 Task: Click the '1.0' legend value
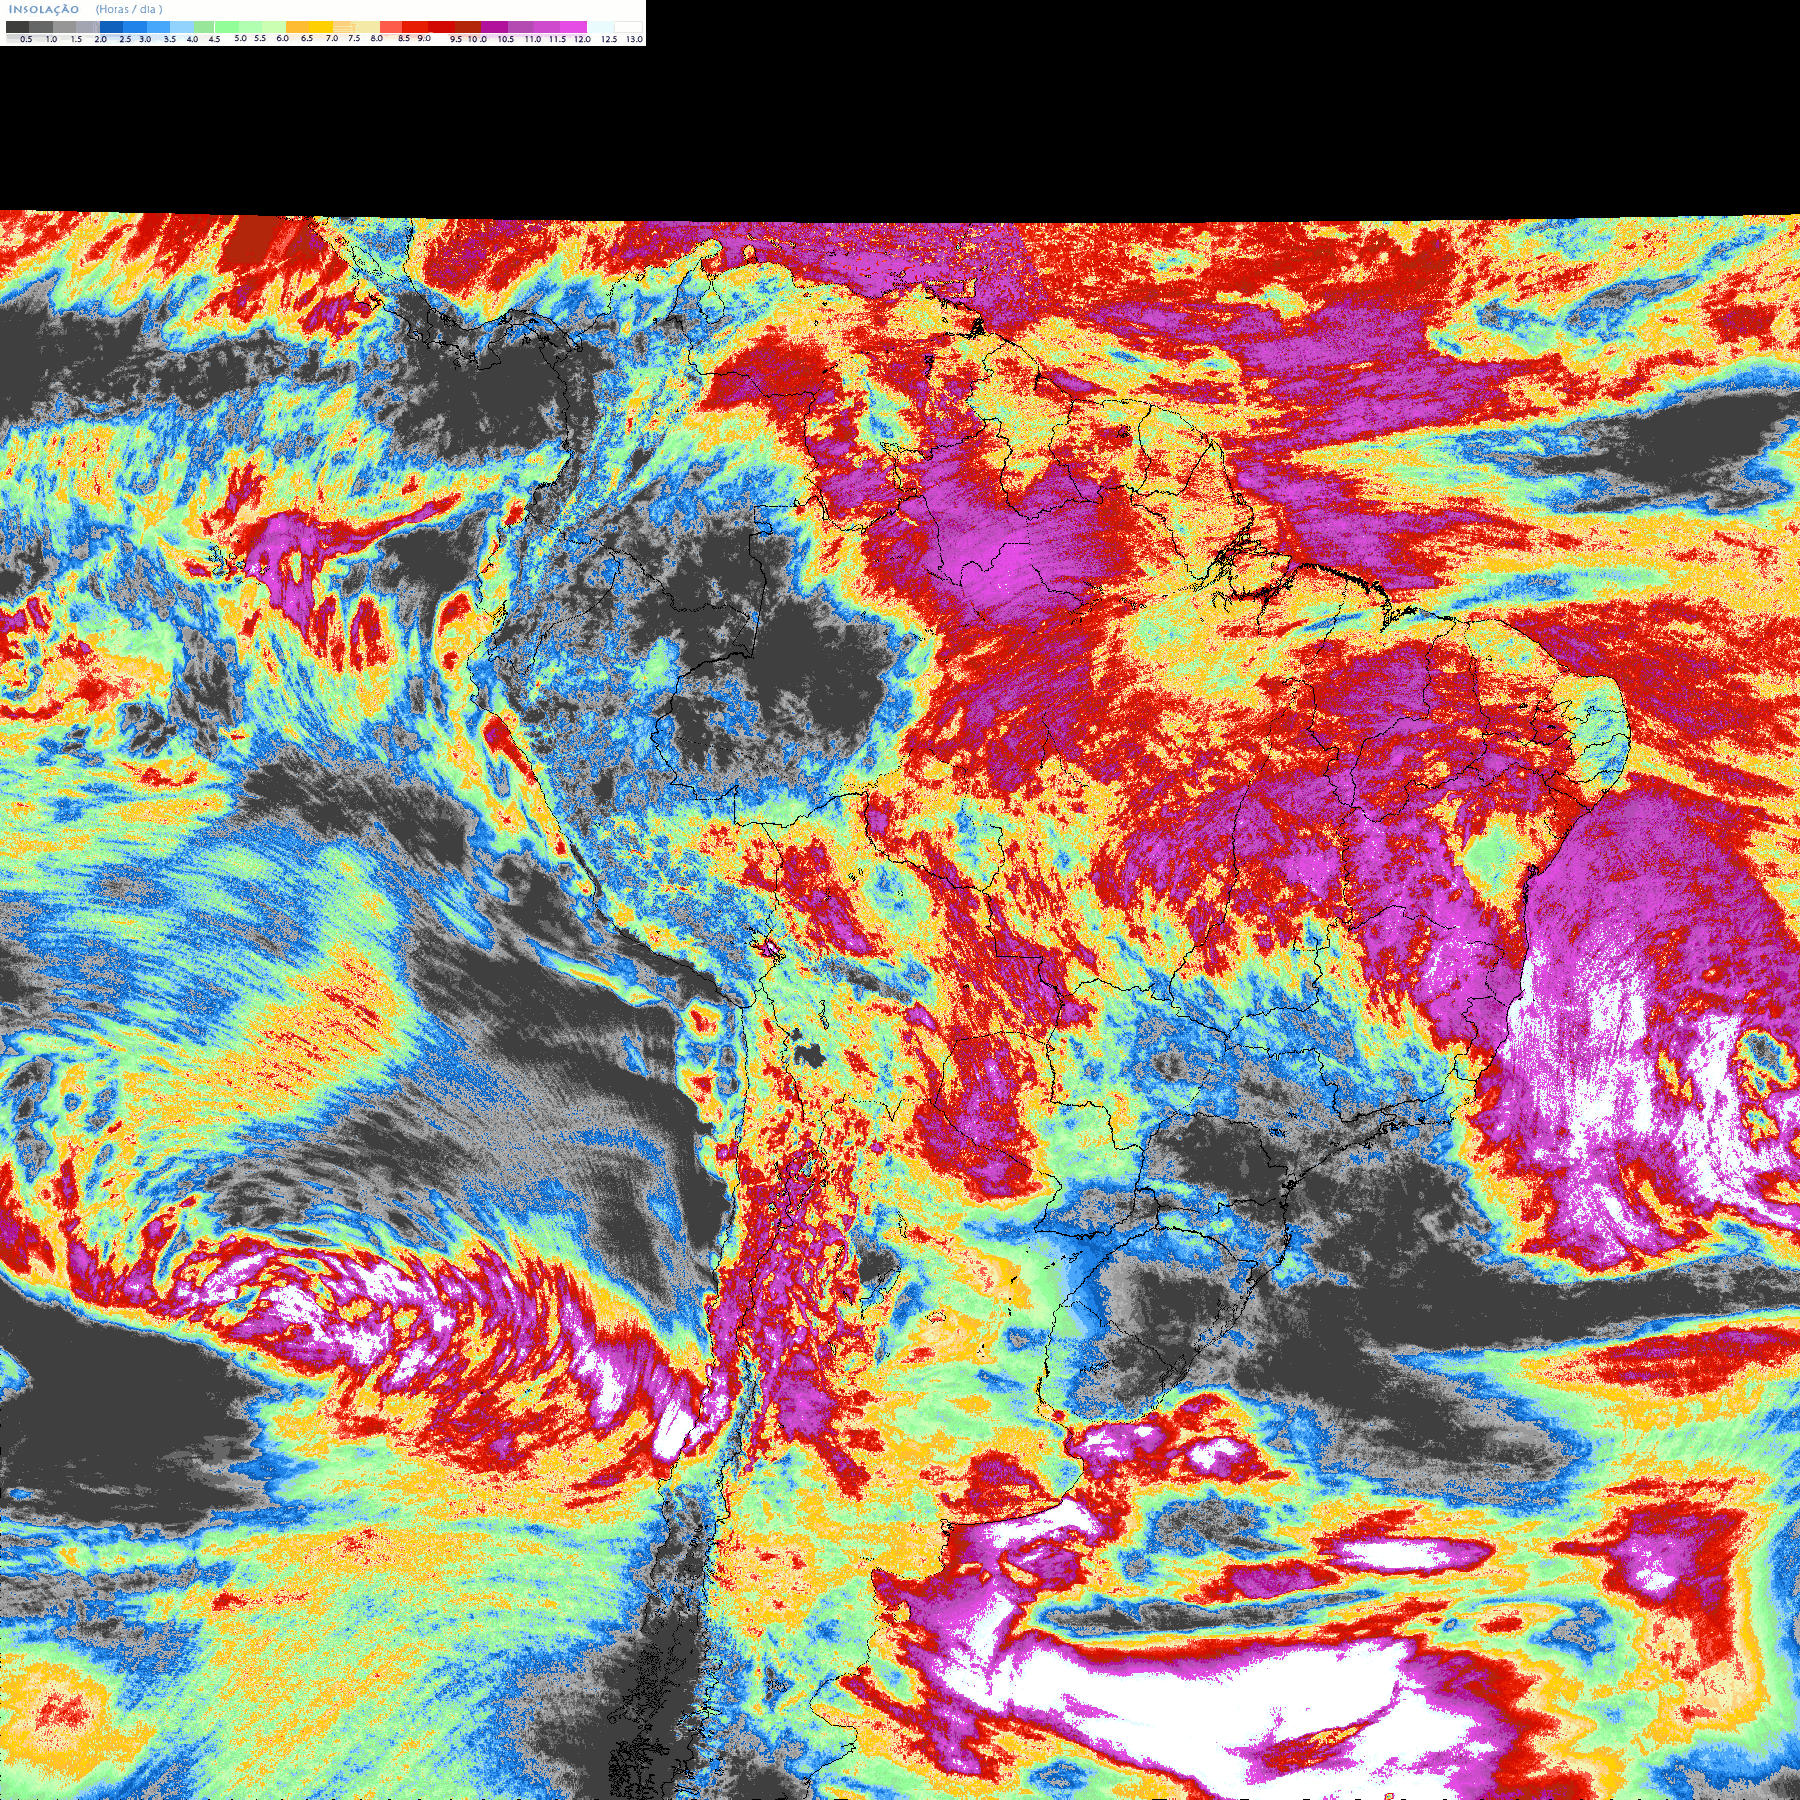51,39
